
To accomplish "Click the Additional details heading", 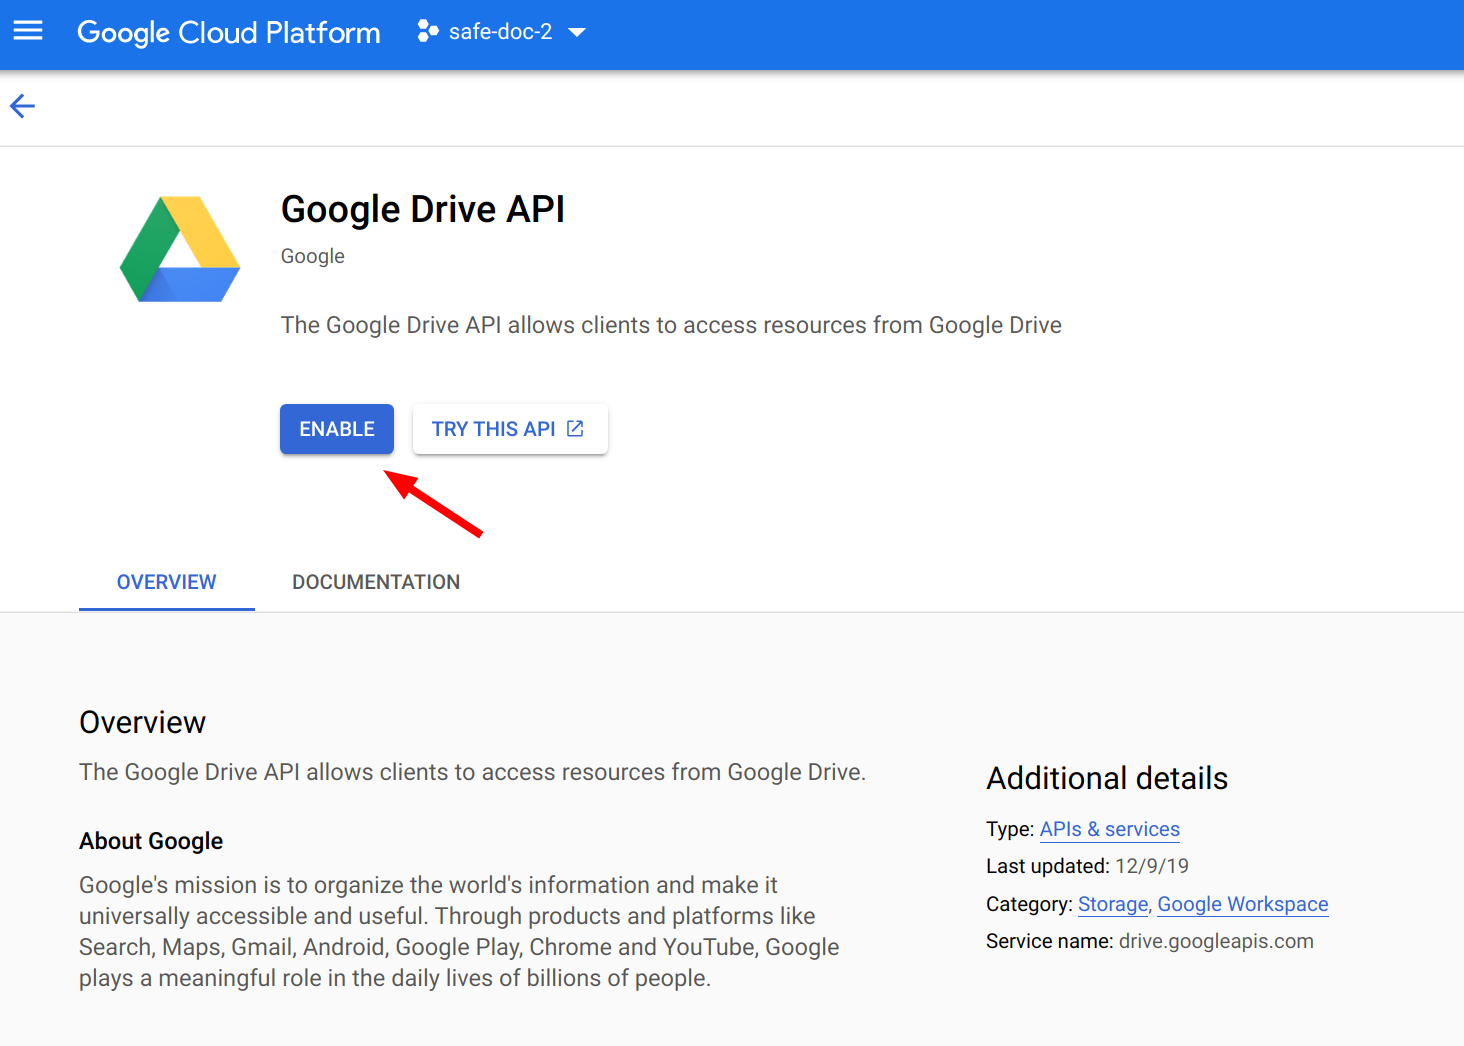I will coord(1107,778).
